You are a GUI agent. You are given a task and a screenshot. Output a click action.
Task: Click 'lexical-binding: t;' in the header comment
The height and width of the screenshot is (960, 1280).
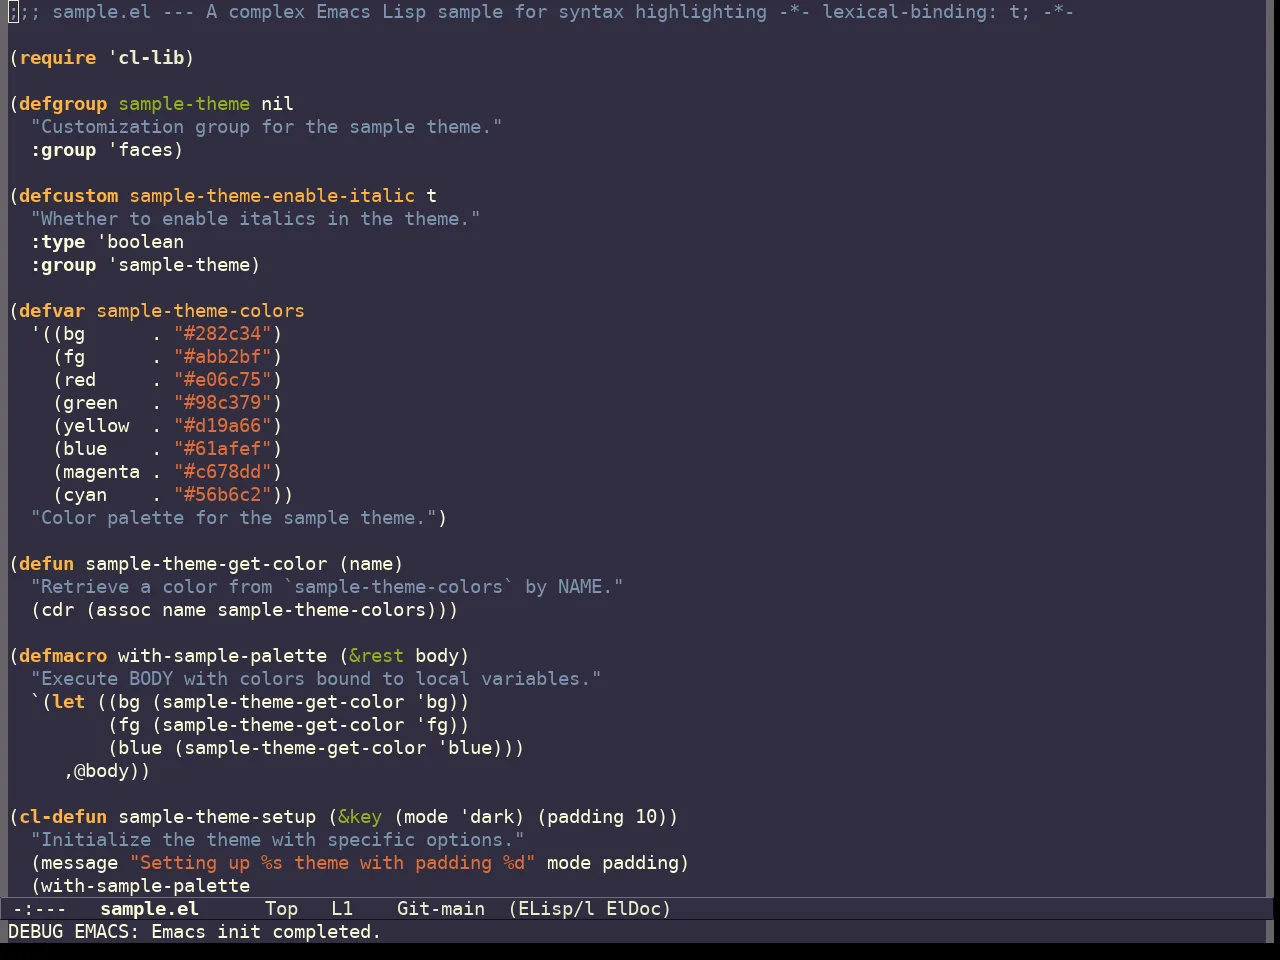(x=926, y=12)
